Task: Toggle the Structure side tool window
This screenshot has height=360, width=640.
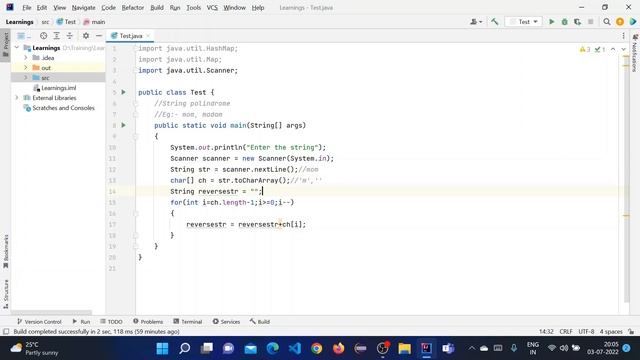Action: point(5,294)
